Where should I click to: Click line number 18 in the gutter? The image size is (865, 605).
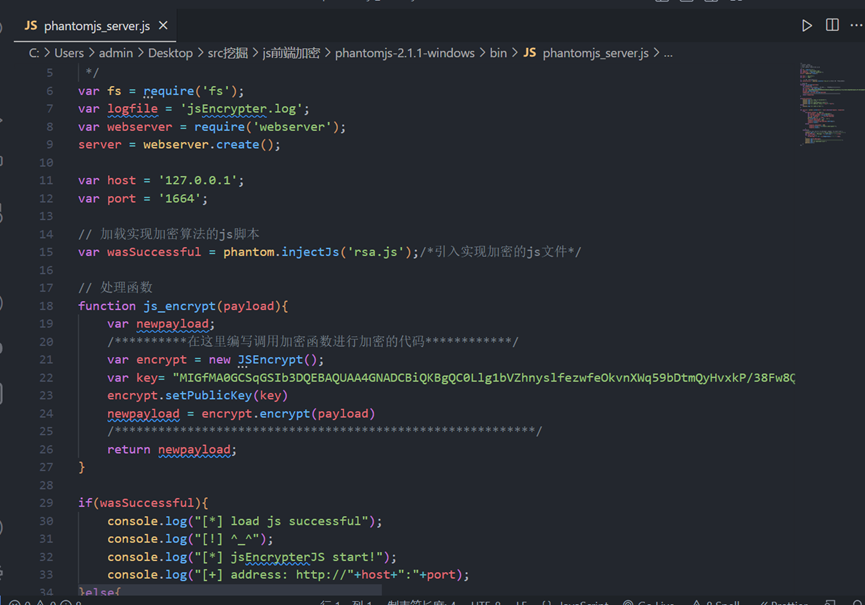coord(46,306)
